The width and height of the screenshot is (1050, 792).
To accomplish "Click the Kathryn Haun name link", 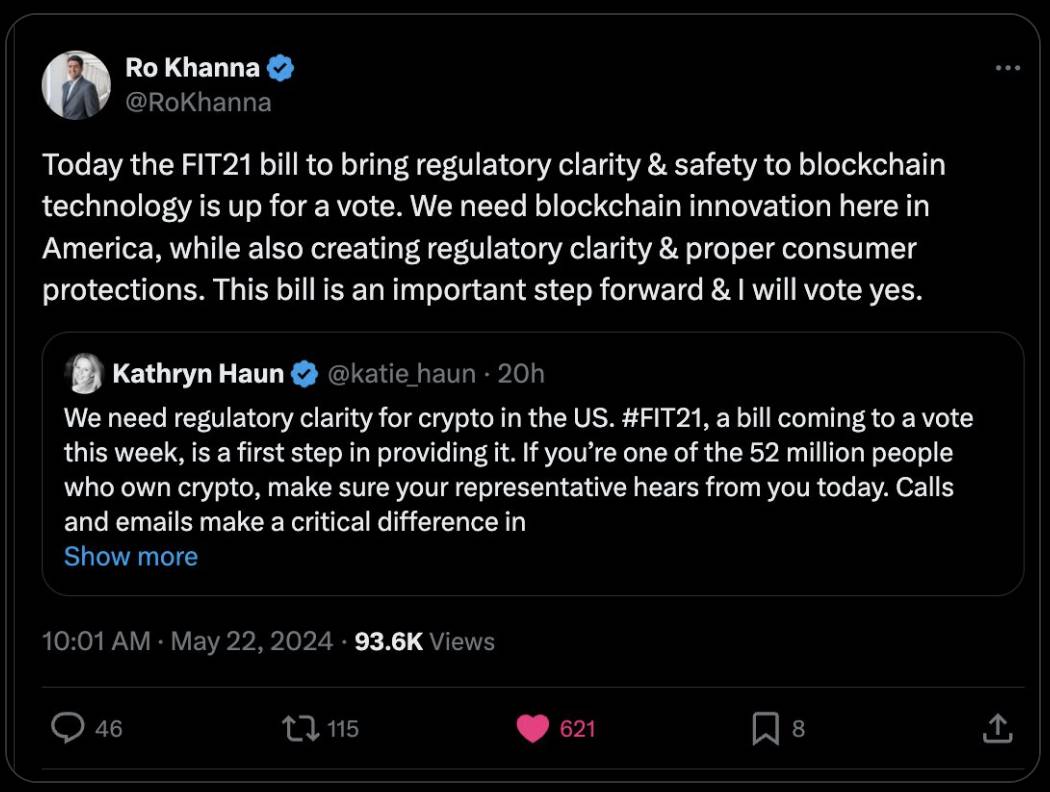I will click(x=198, y=374).
